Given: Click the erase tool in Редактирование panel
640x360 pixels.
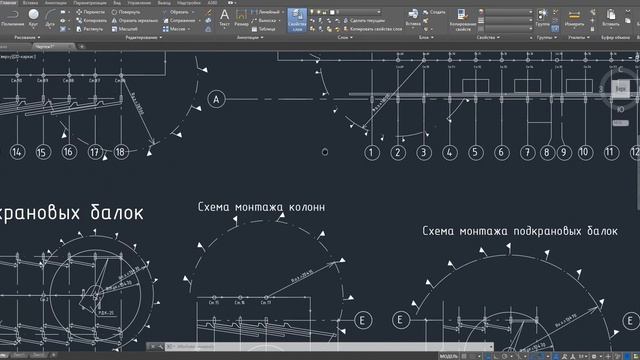Looking at the screenshot, I should (209, 12).
